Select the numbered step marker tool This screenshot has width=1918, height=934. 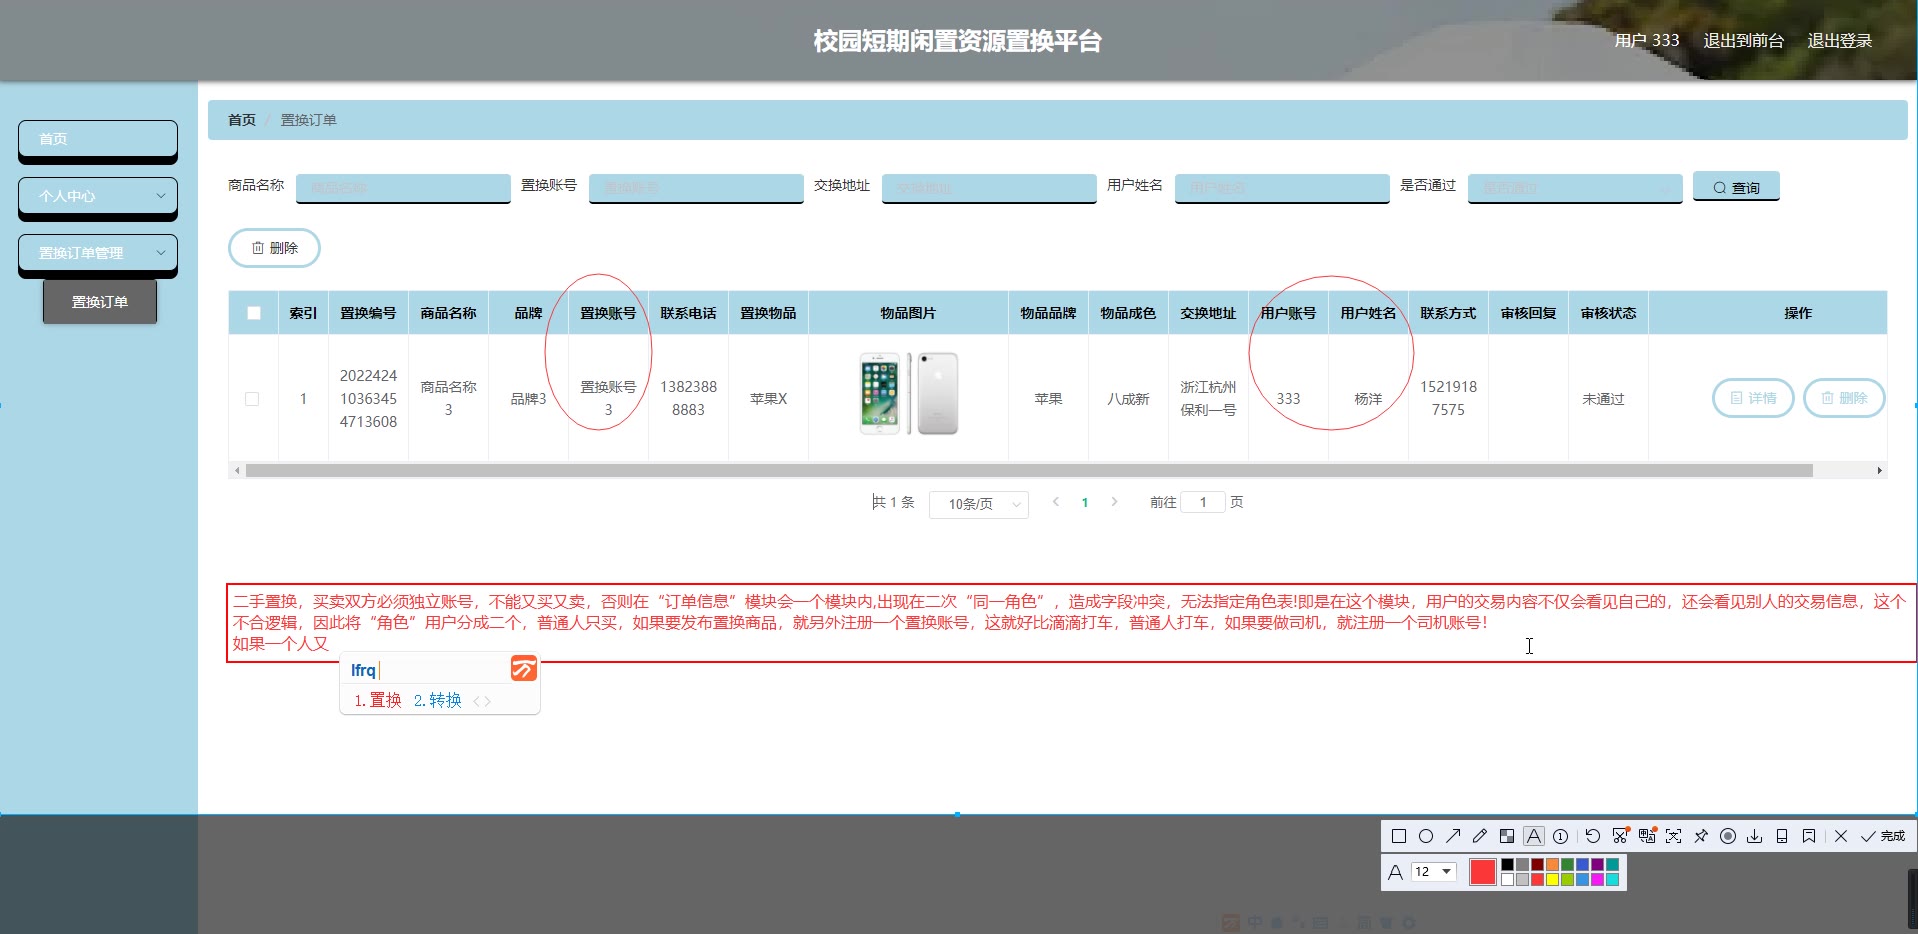click(x=1561, y=836)
